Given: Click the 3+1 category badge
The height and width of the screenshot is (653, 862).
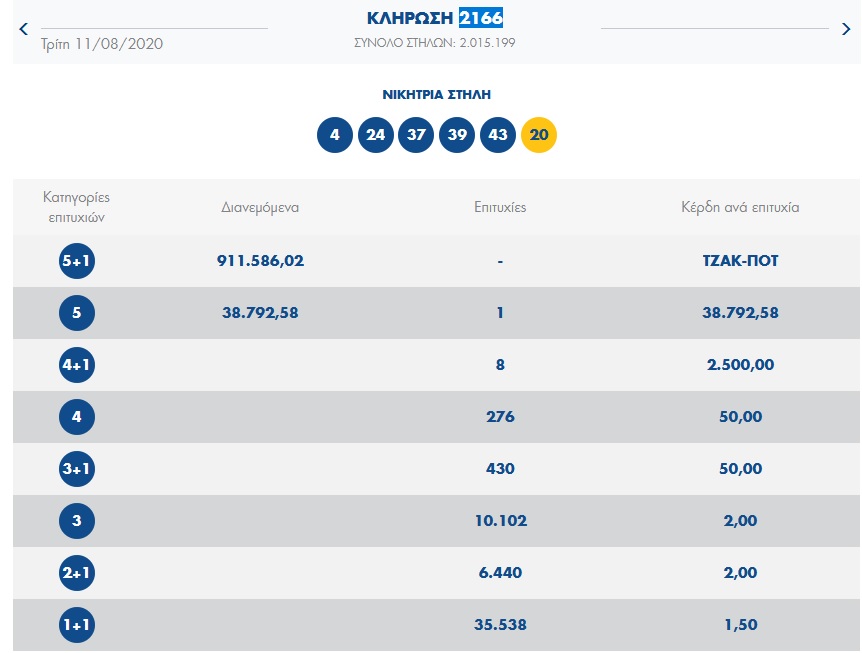Looking at the screenshot, I should pyautogui.click(x=77, y=469).
